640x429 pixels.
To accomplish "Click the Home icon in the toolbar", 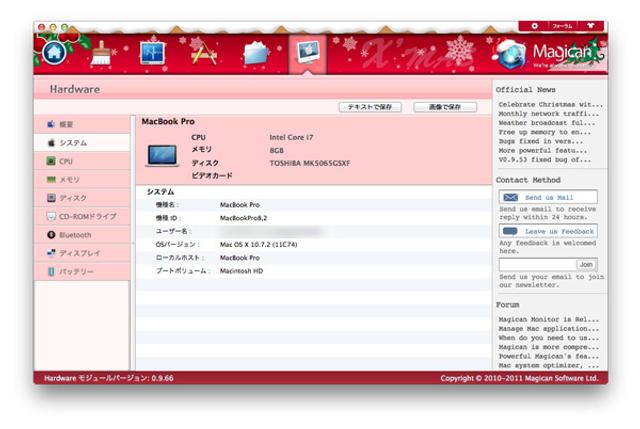I will 55,53.
